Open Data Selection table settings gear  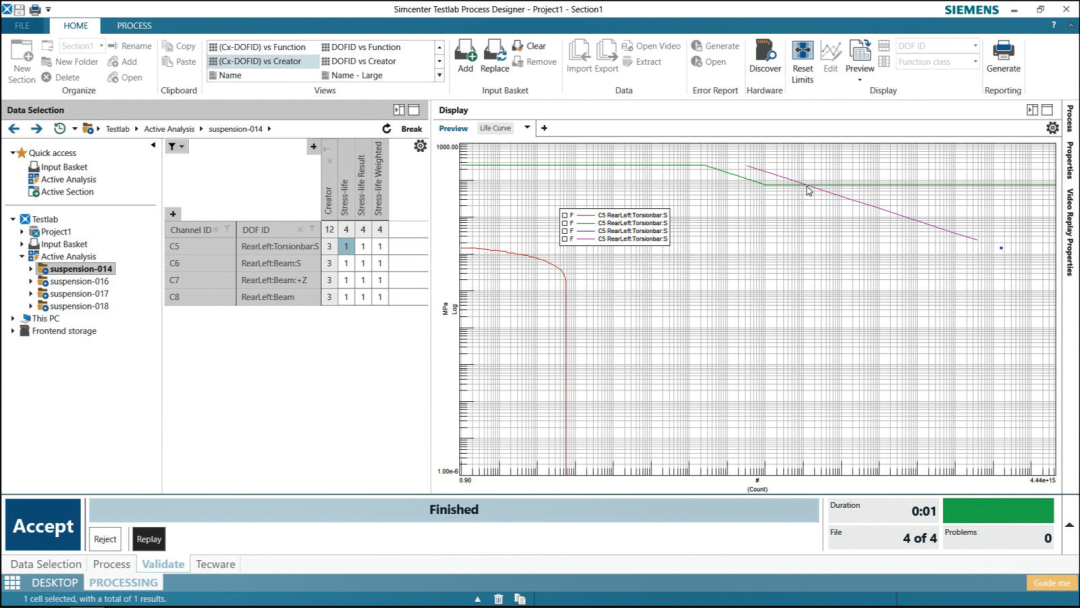(420, 146)
